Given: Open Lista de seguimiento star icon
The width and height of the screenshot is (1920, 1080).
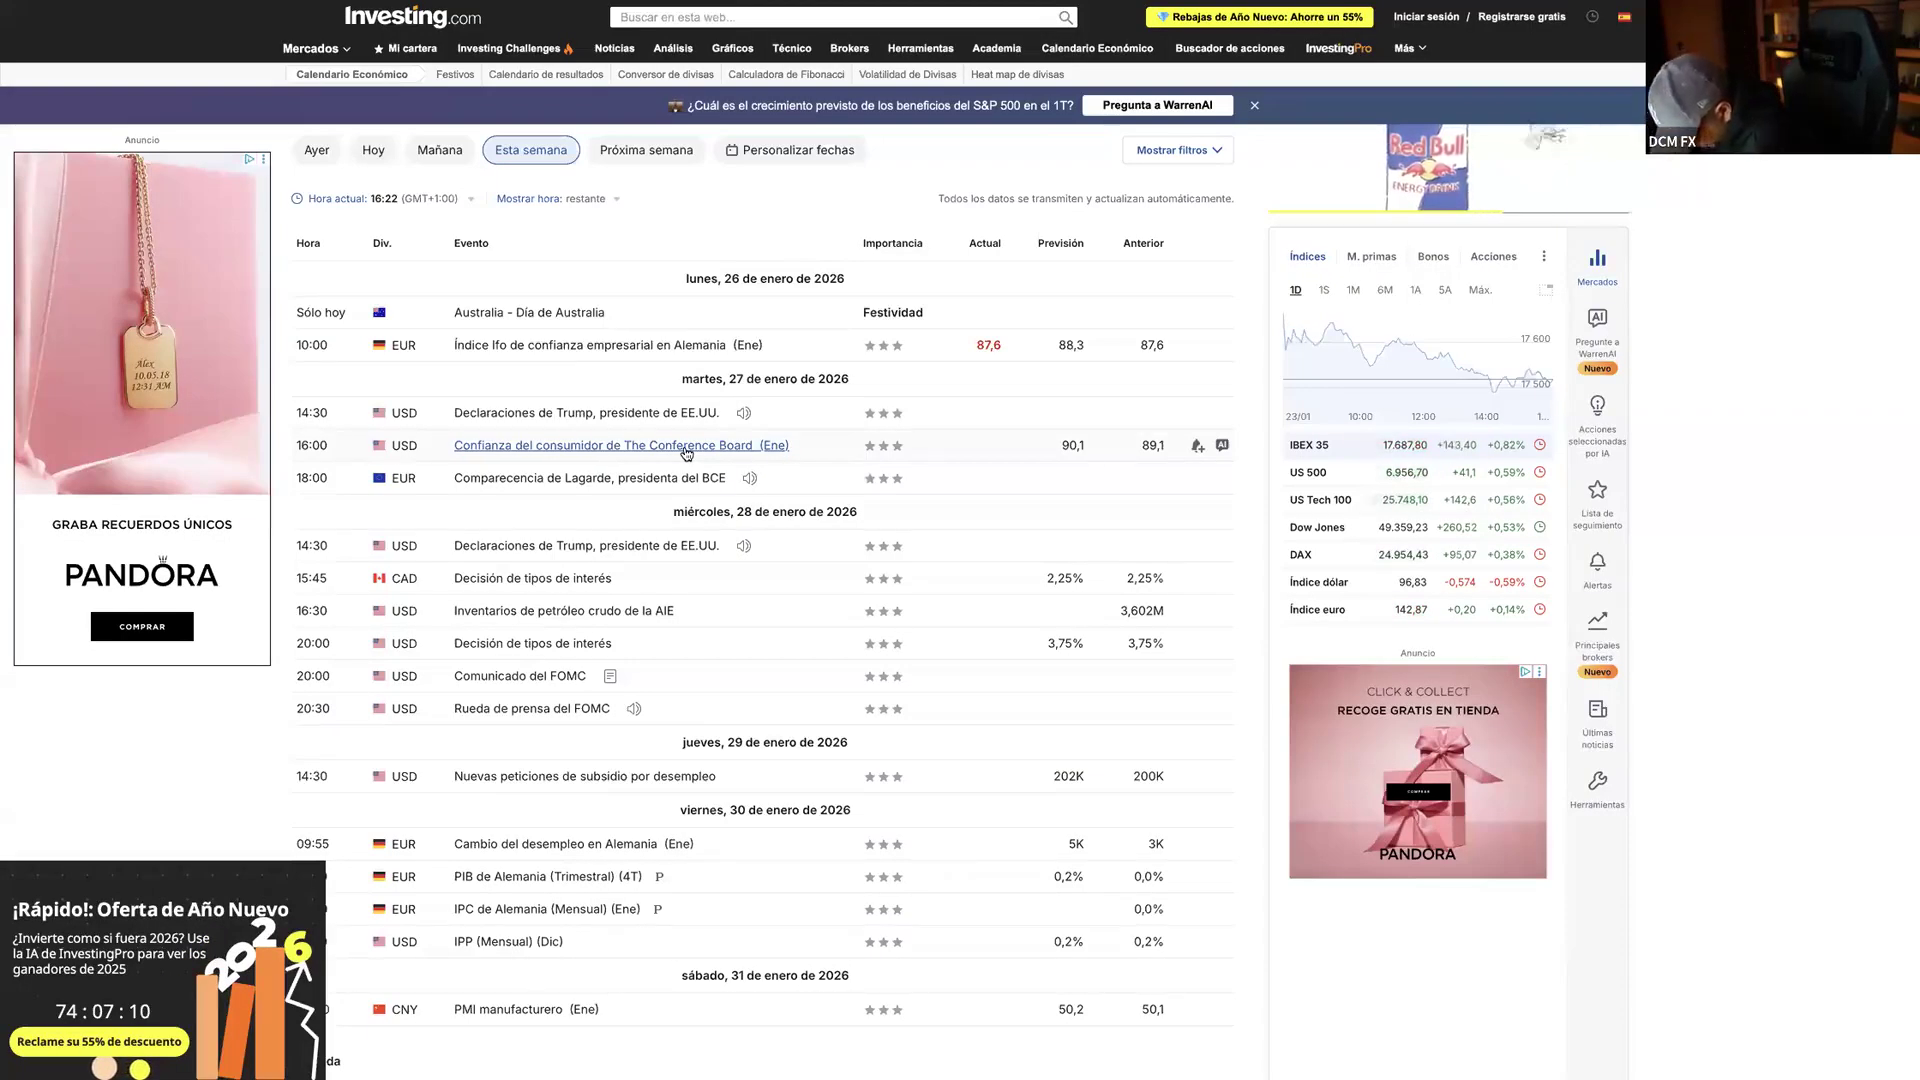Looking at the screenshot, I should tap(1597, 490).
